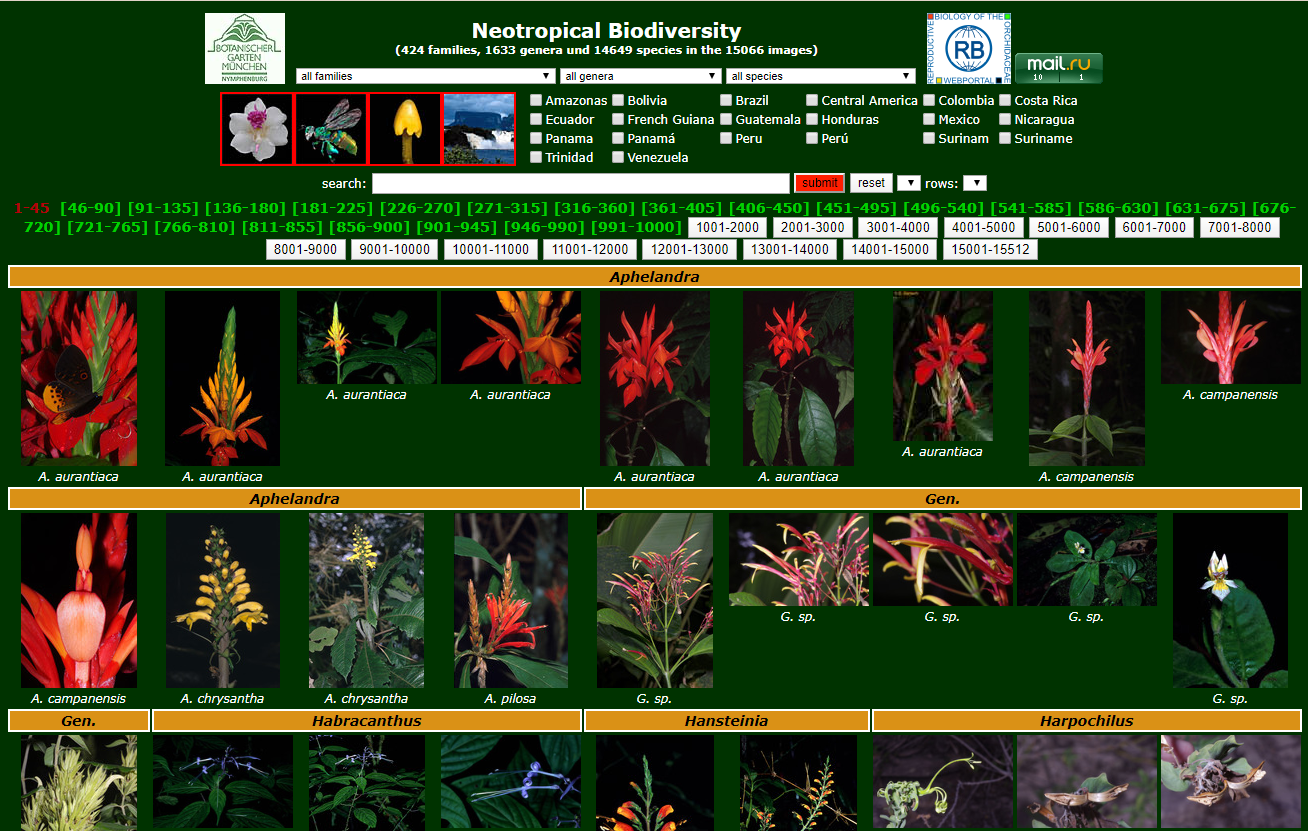
Task: Click the 15001-15512 range button
Action: tap(990, 249)
